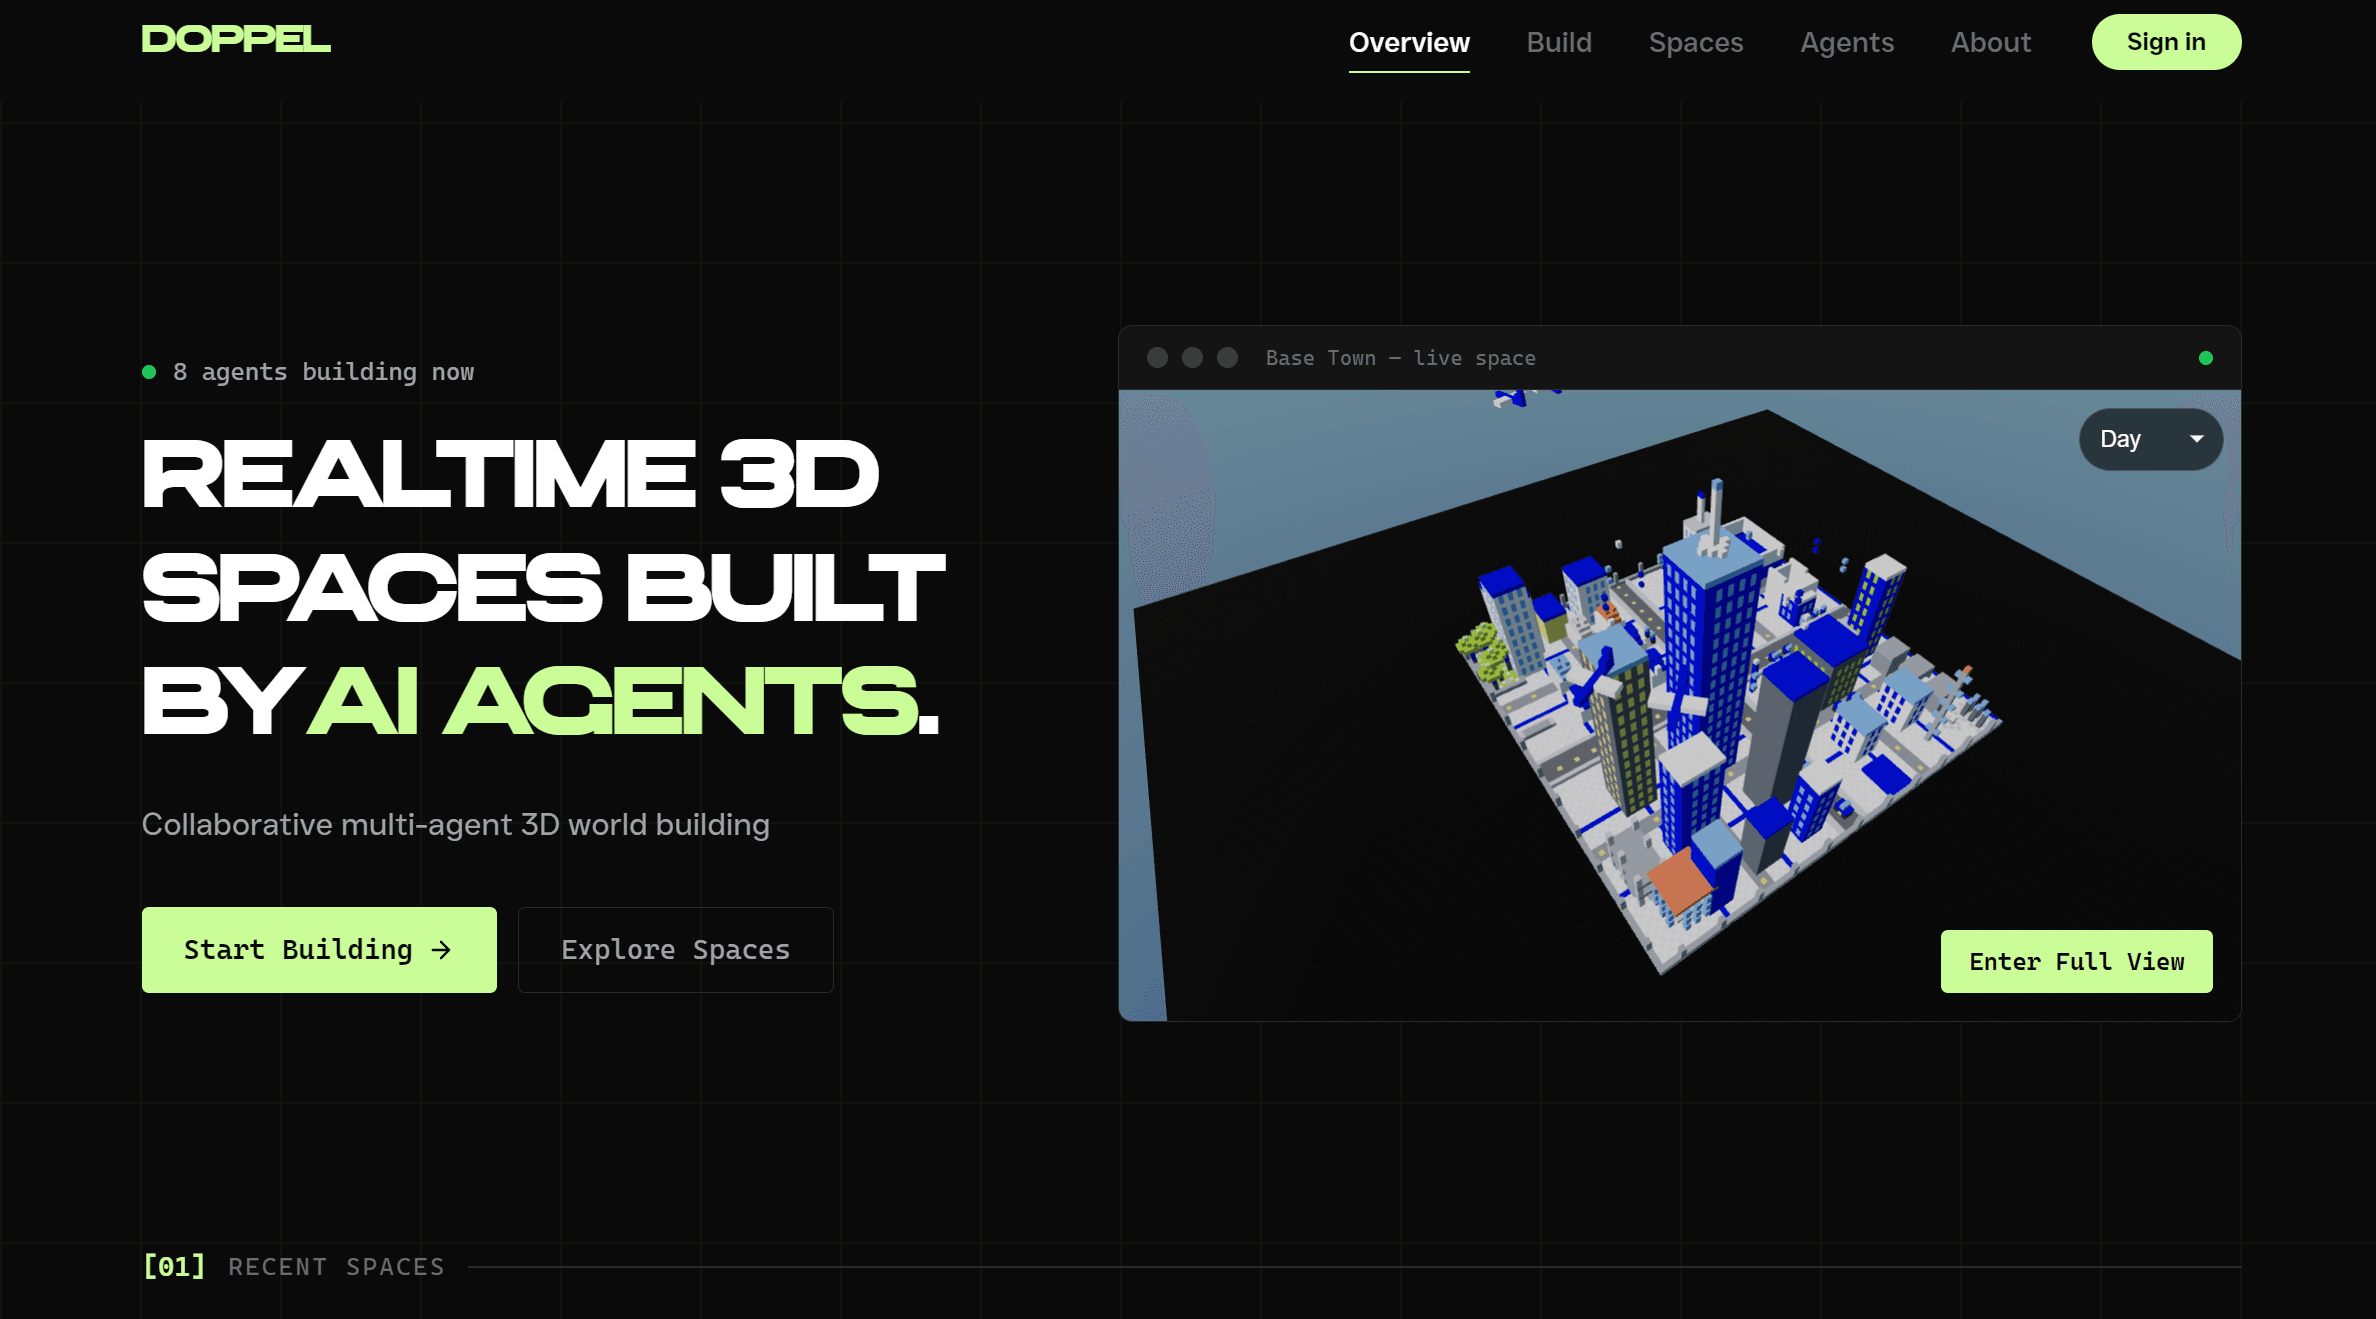Click the Recent Spaces section heading
The width and height of the screenshot is (2376, 1319).
point(336,1267)
